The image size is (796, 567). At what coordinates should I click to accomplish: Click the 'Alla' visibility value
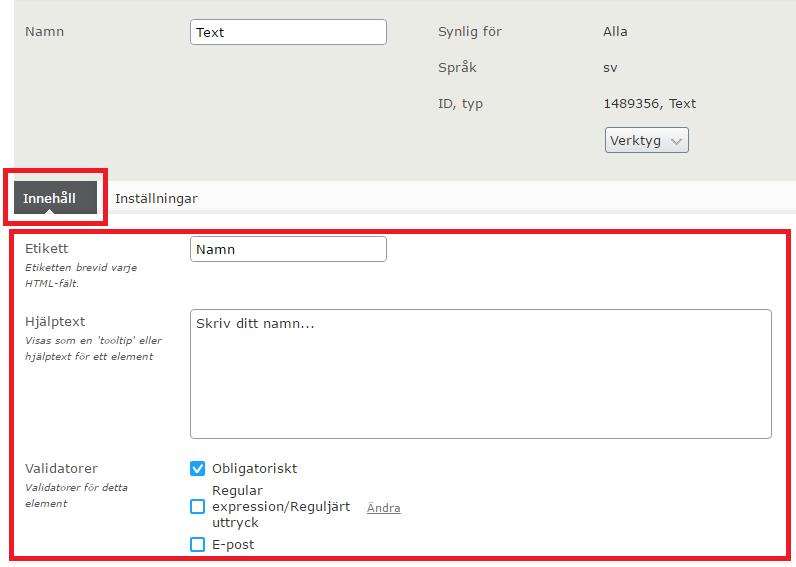coord(615,31)
